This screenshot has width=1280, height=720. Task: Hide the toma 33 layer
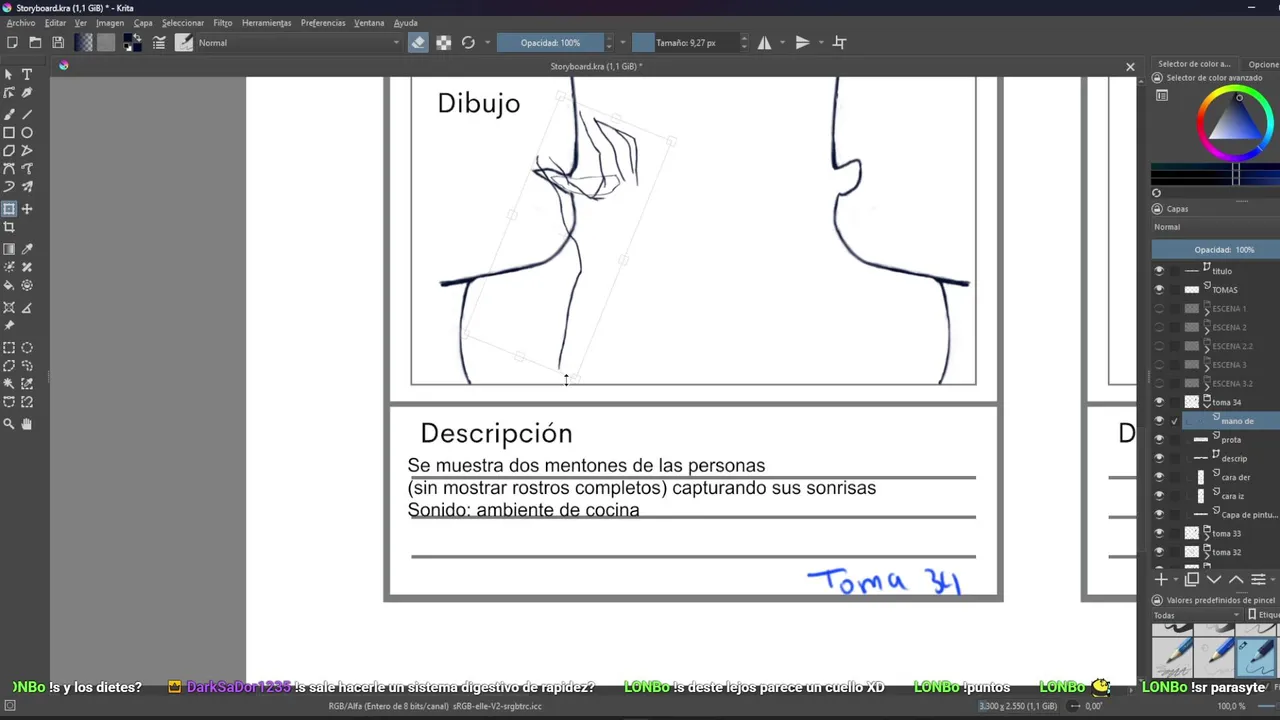point(1159,534)
